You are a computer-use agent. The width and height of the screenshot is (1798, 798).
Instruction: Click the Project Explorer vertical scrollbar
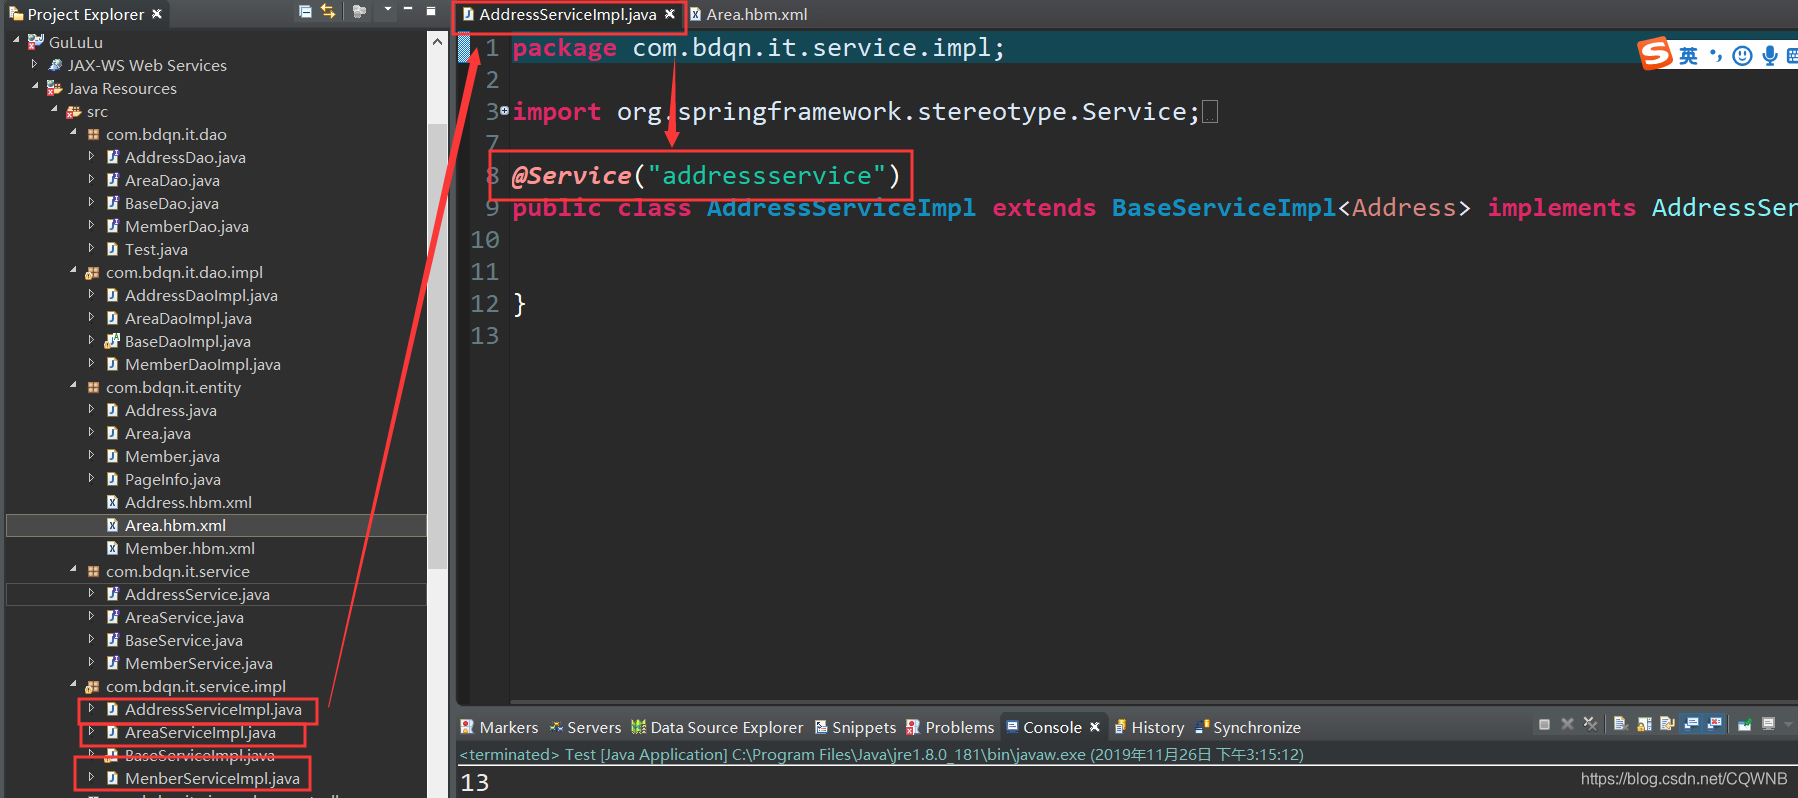click(x=437, y=345)
